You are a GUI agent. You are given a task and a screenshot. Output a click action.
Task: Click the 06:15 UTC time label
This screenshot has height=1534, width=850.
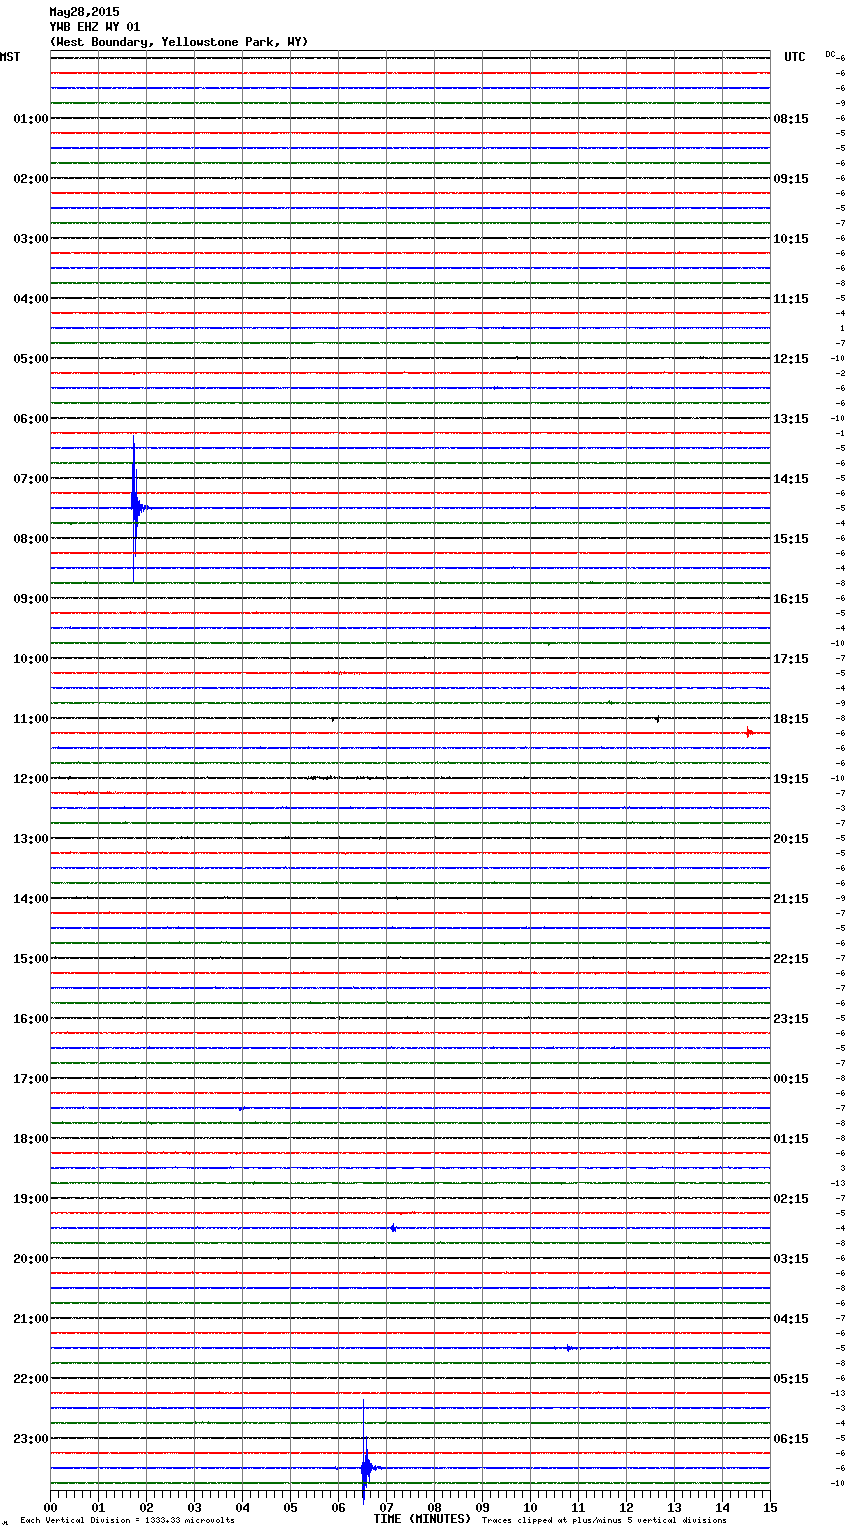coord(791,1439)
